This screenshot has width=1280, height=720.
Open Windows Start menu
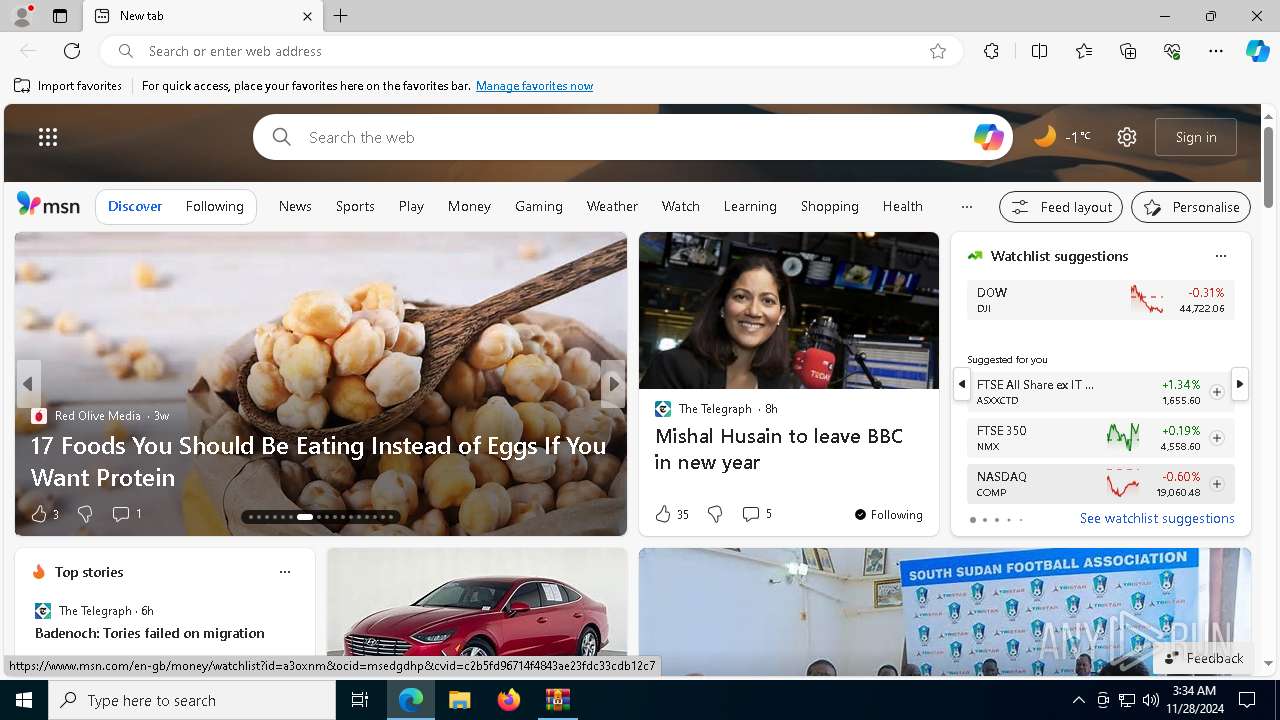point(24,700)
